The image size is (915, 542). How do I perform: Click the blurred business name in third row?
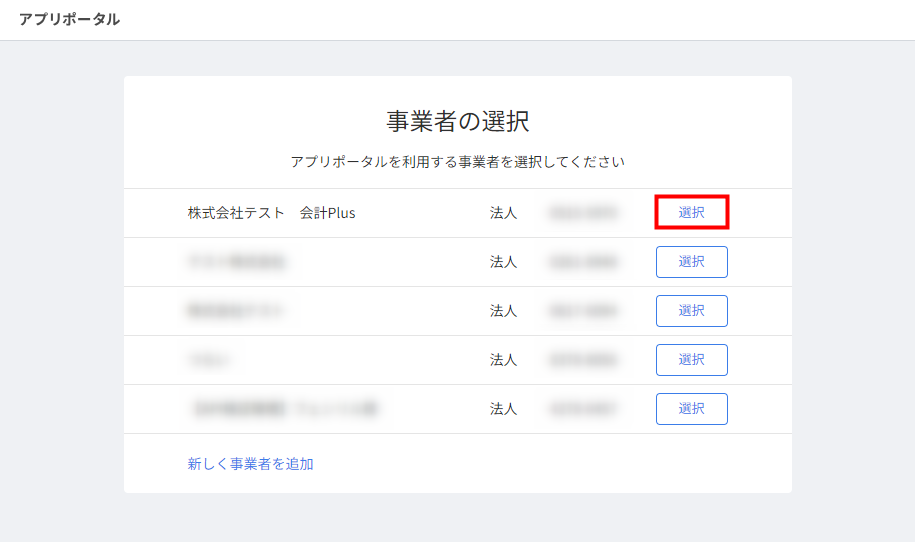(235, 311)
